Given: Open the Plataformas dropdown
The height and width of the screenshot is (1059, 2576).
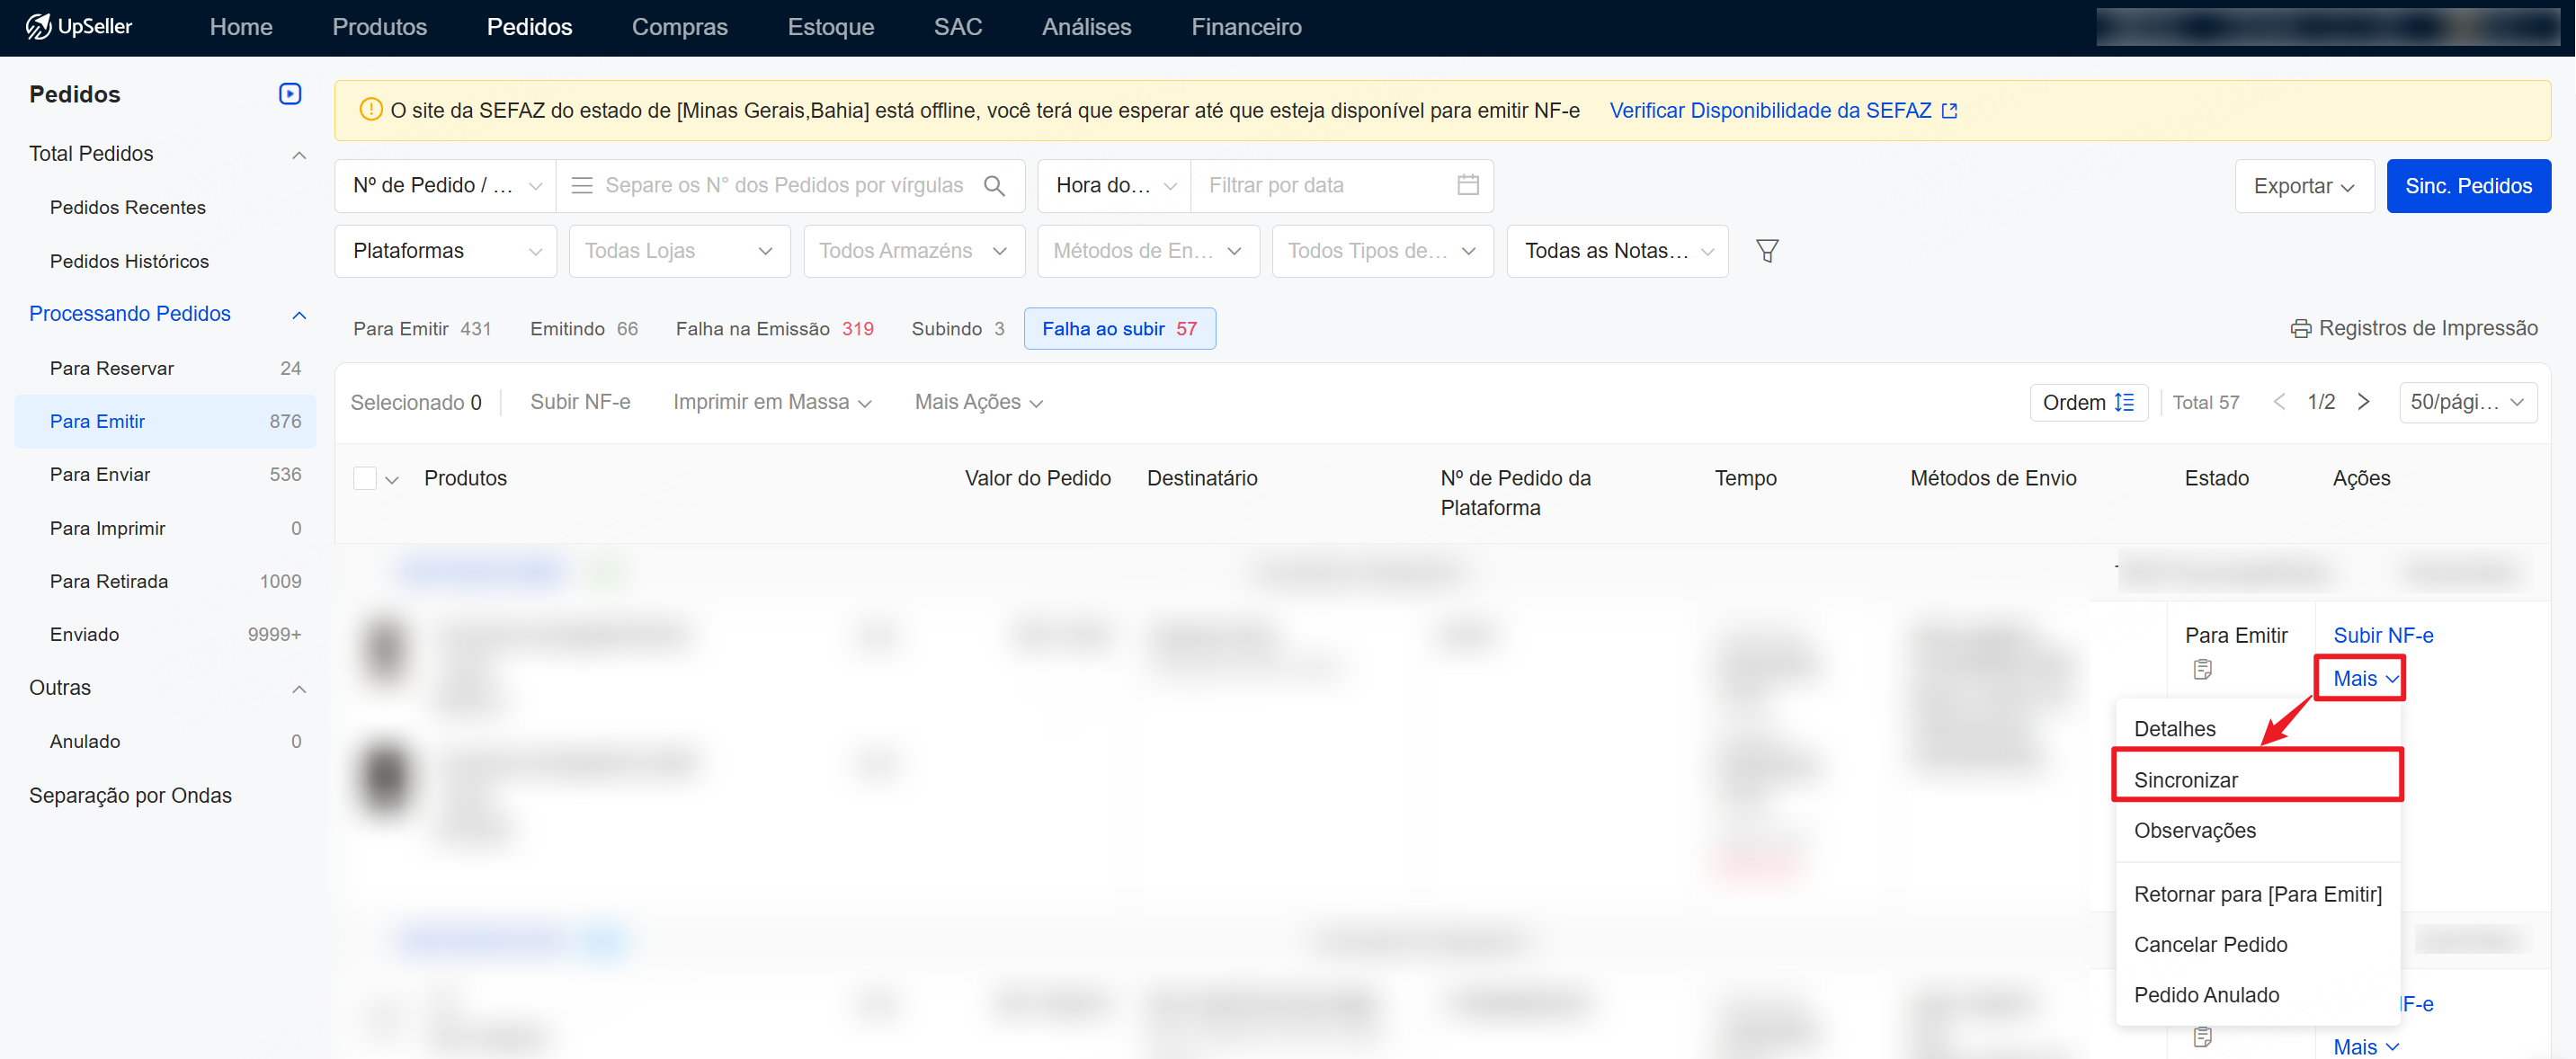Looking at the screenshot, I should click(x=445, y=251).
